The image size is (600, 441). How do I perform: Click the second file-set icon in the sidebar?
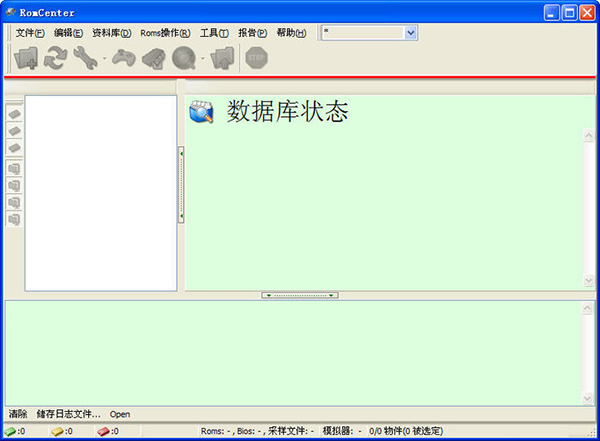coord(14,186)
